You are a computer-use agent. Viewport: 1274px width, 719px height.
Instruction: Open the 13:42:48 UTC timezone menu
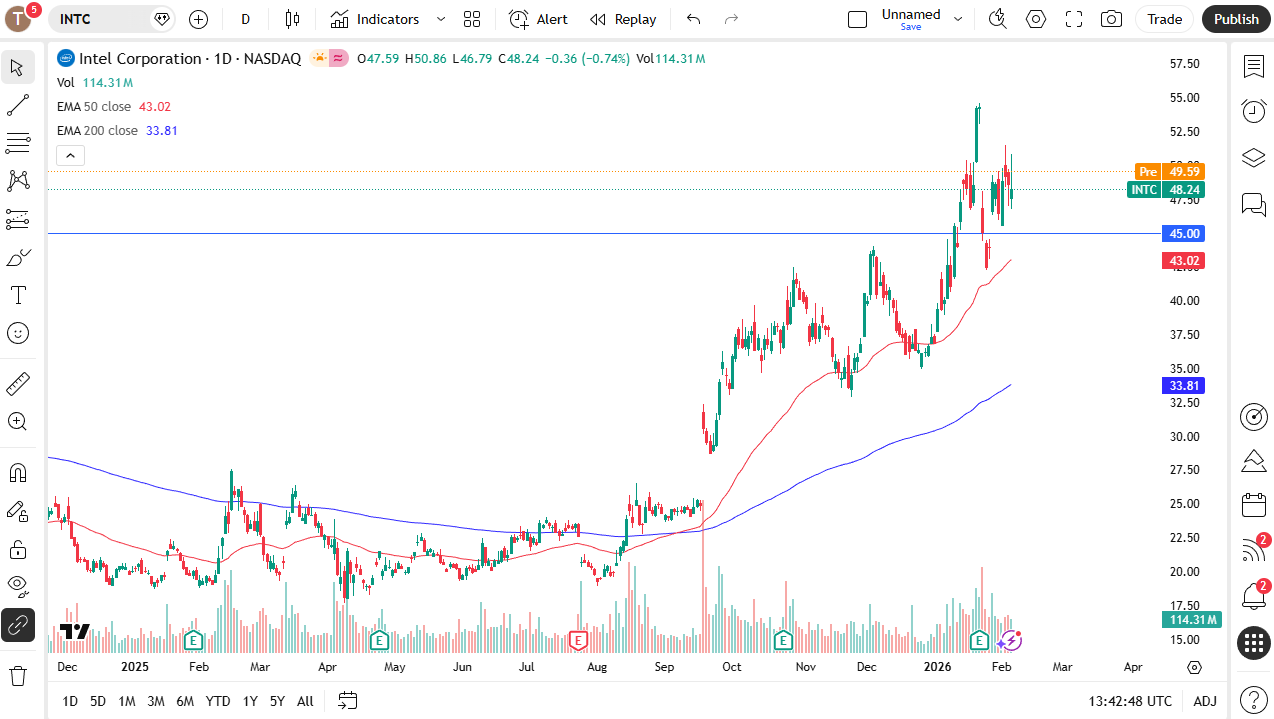click(x=1131, y=701)
